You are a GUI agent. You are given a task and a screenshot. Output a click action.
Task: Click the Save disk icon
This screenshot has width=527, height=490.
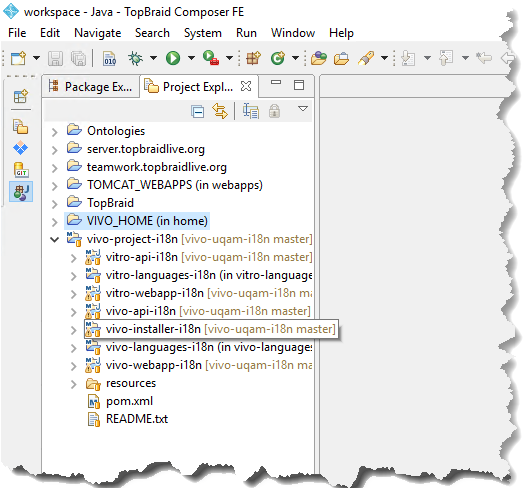pyautogui.click(x=55, y=58)
